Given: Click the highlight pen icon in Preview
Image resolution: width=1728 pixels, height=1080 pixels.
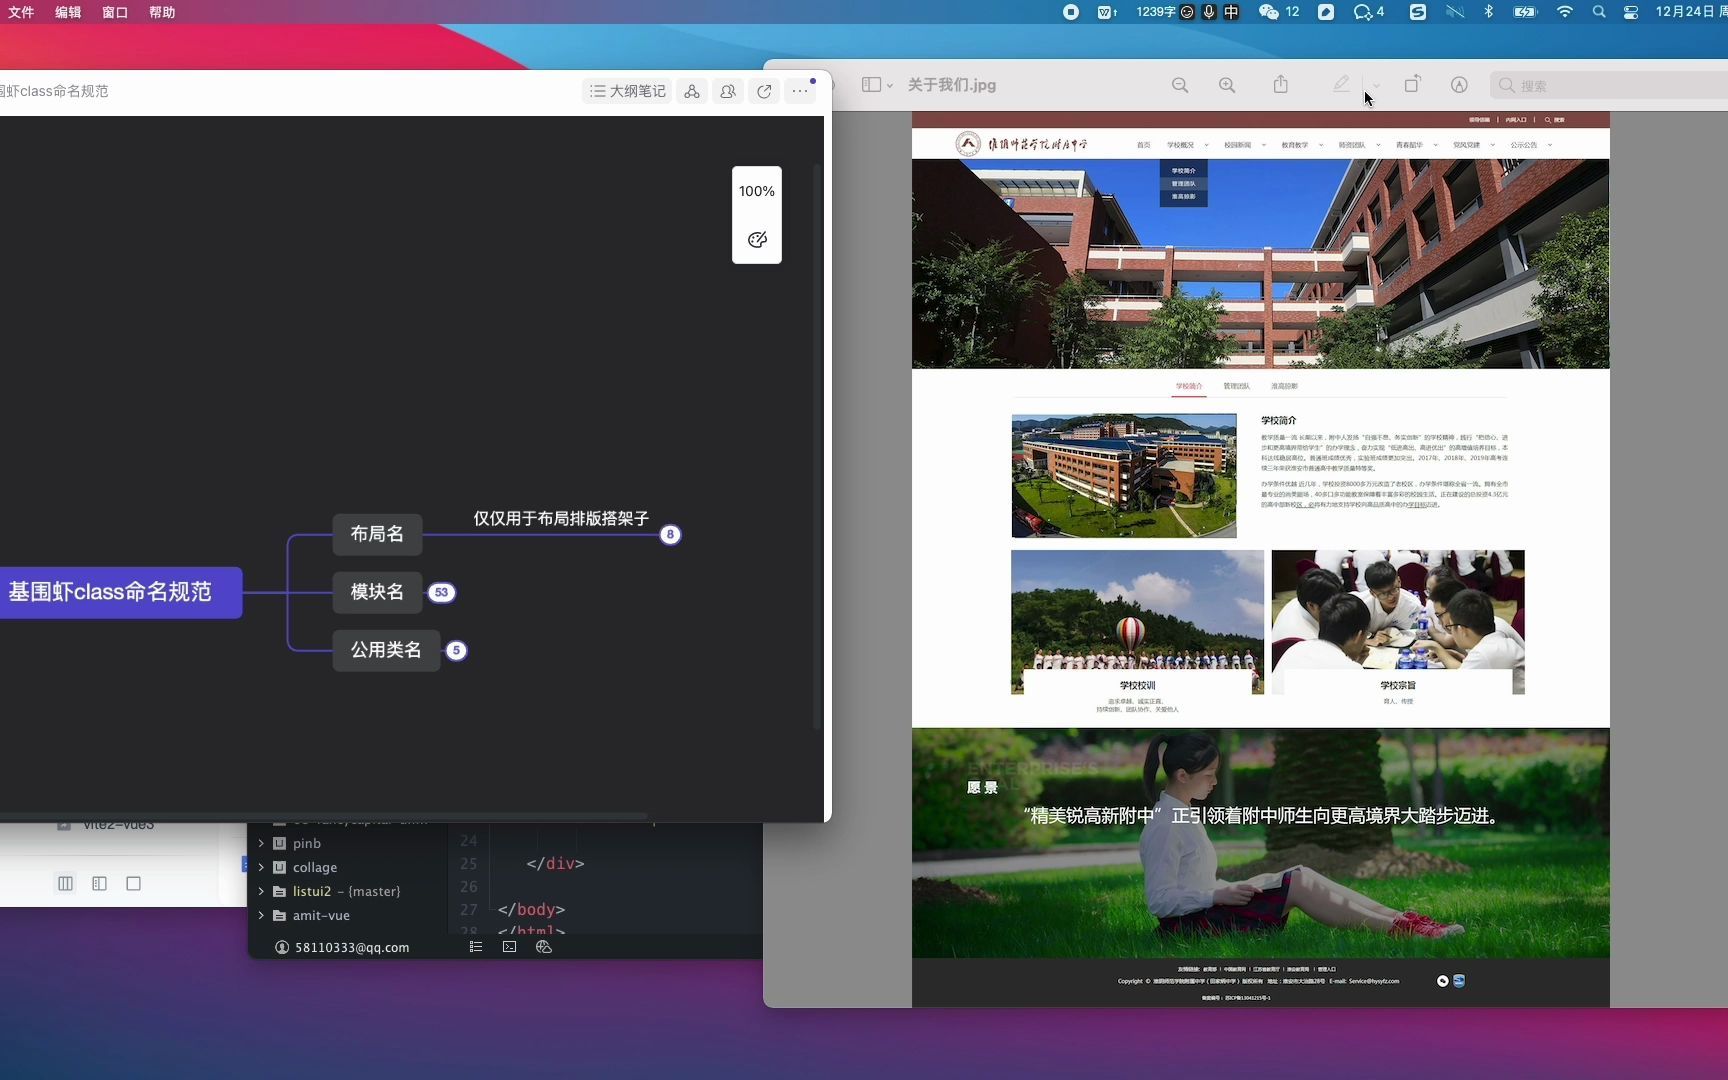Looking at the screenshot, I should click(x=1341, y=85).
